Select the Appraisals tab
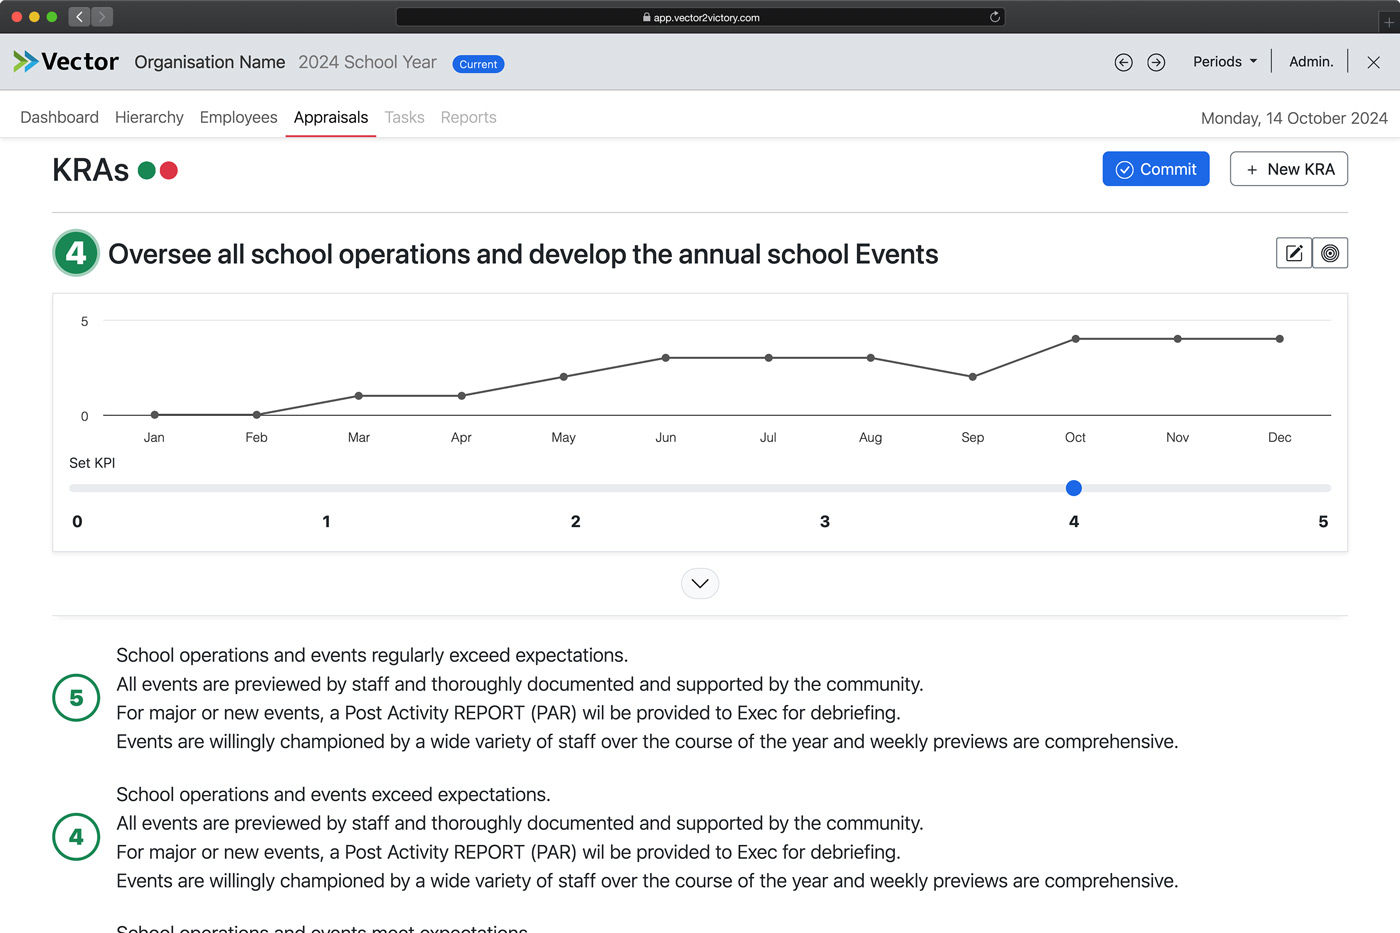 point(331,117)
